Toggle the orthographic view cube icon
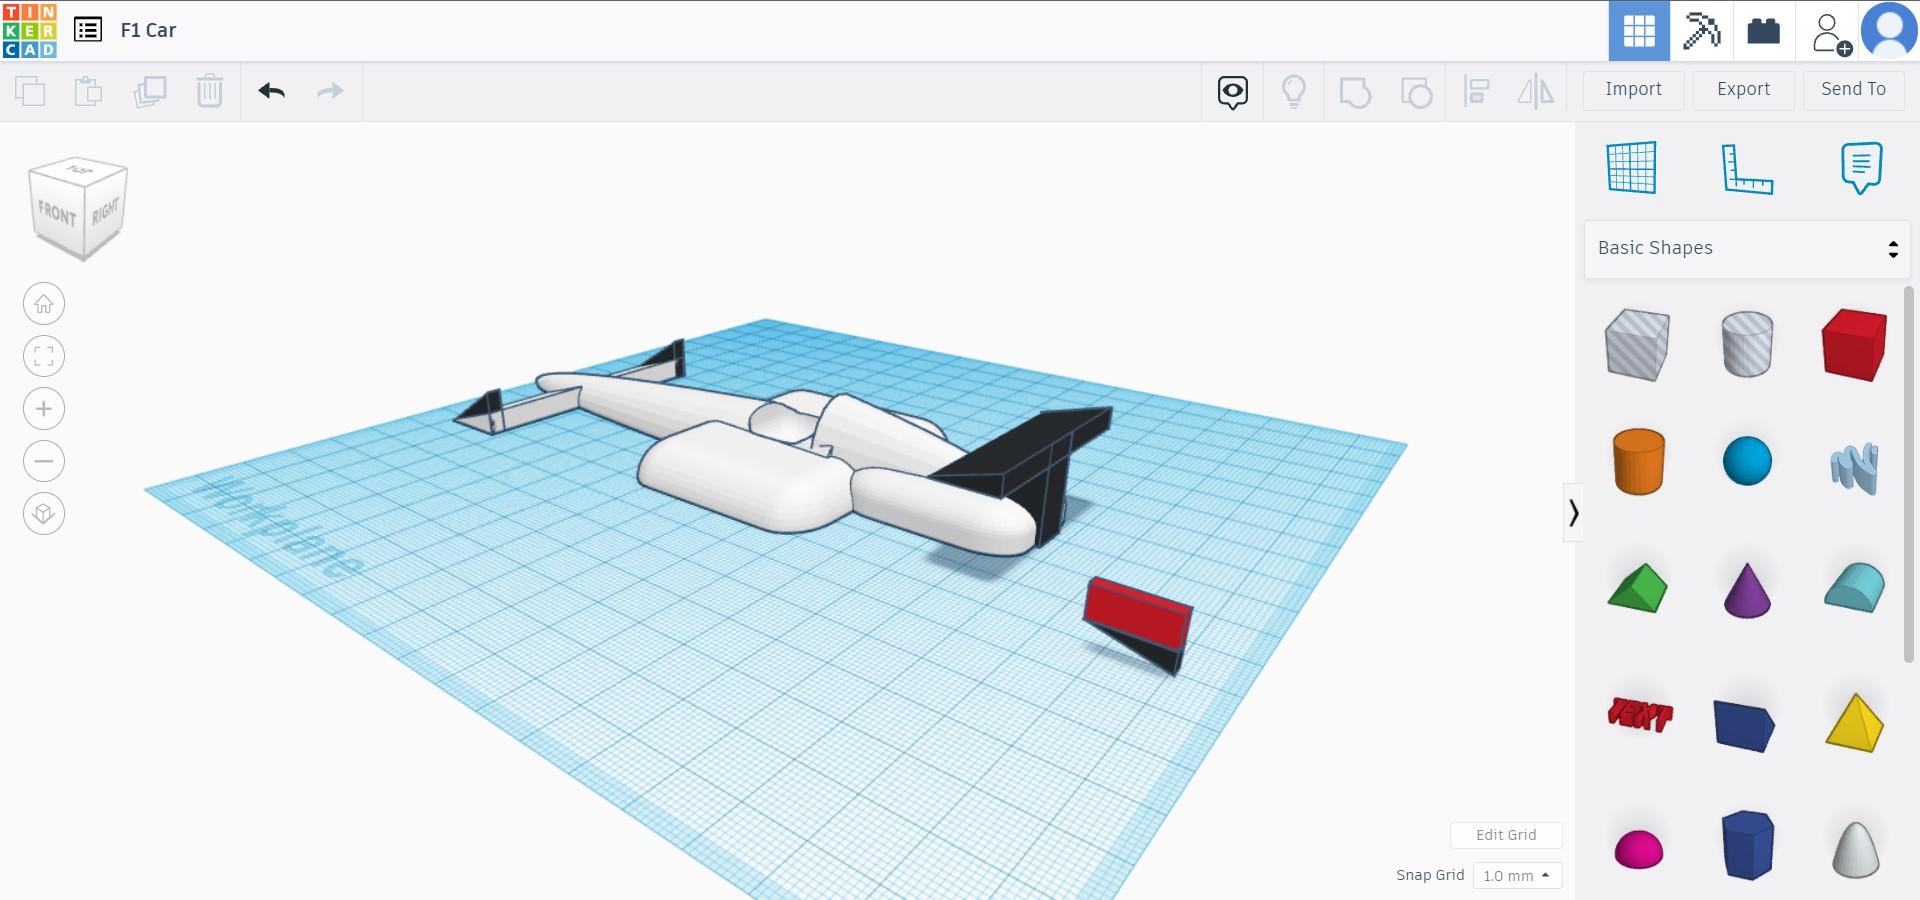Viewport: 1920px width, 900px height. 44,514
